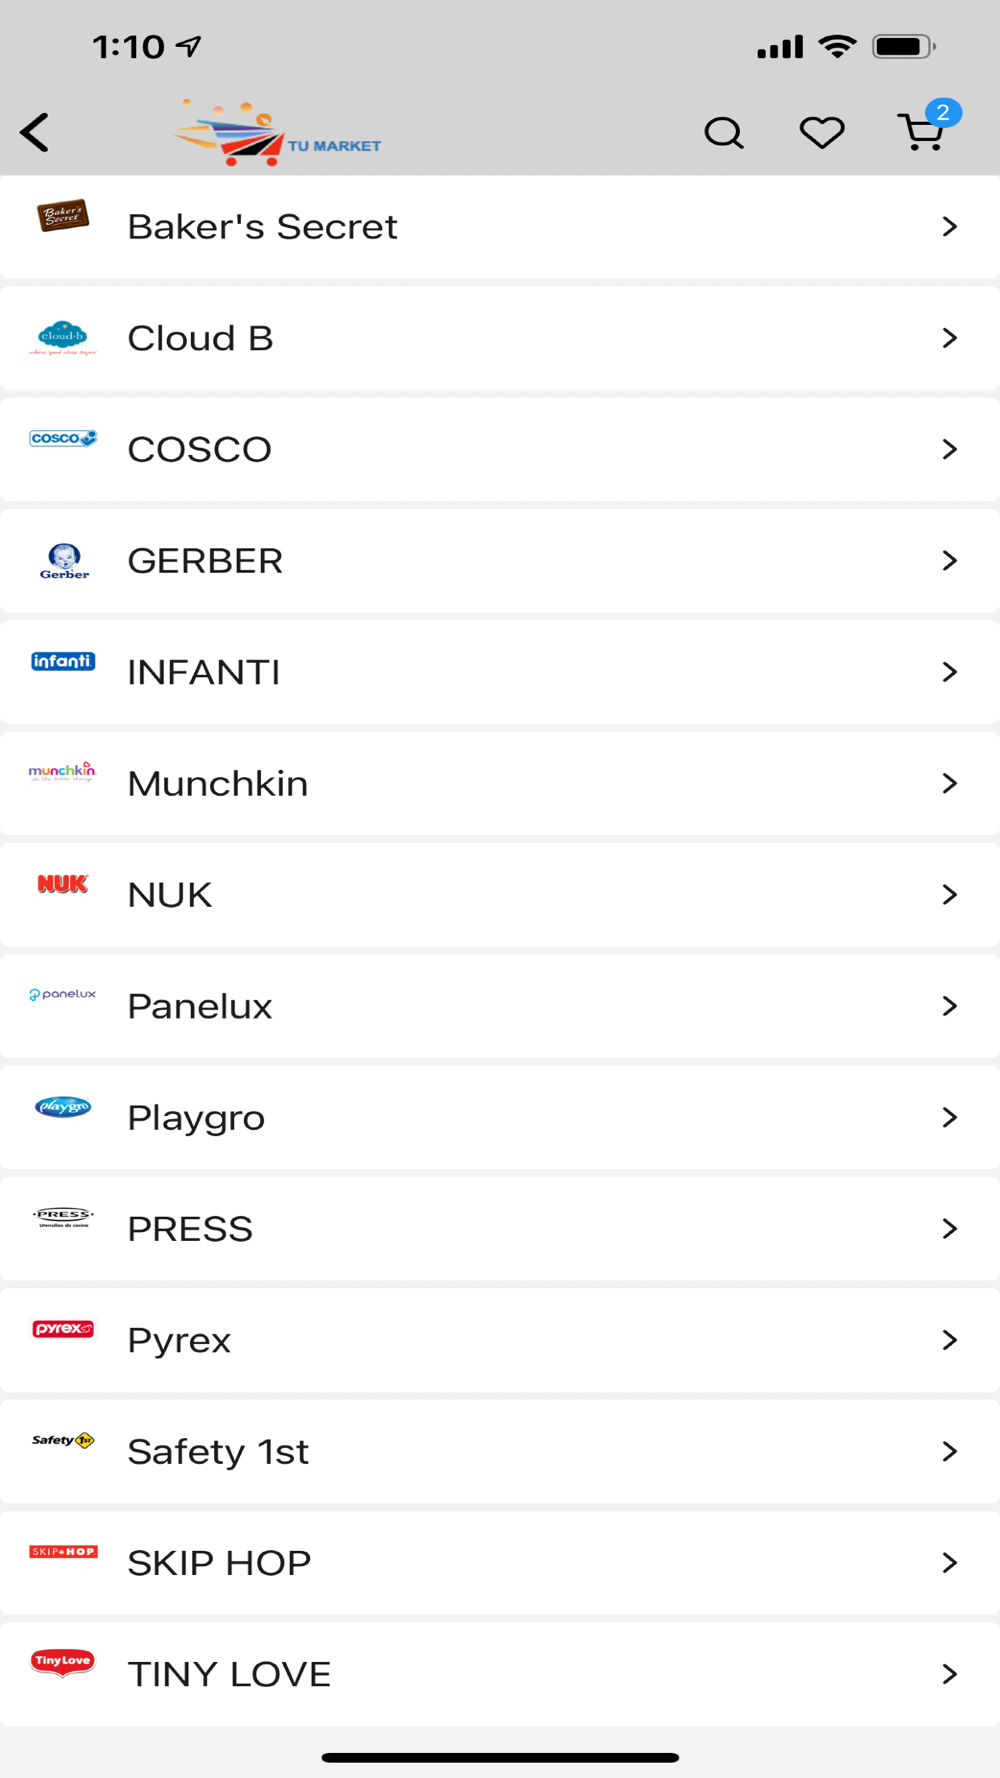Viewport: 1000px width, 1778px height.
Task: Tap the Gerber baby logo
Action: (64, 561)
